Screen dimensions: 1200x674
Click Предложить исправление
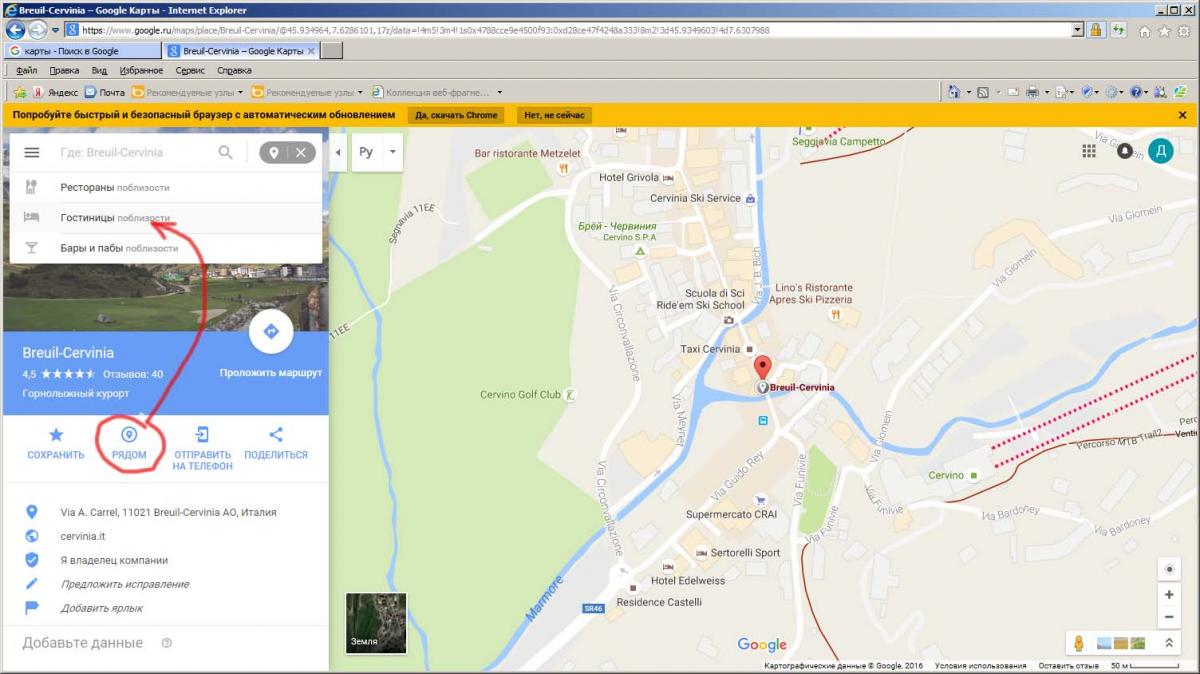click(x=125, y=584)
